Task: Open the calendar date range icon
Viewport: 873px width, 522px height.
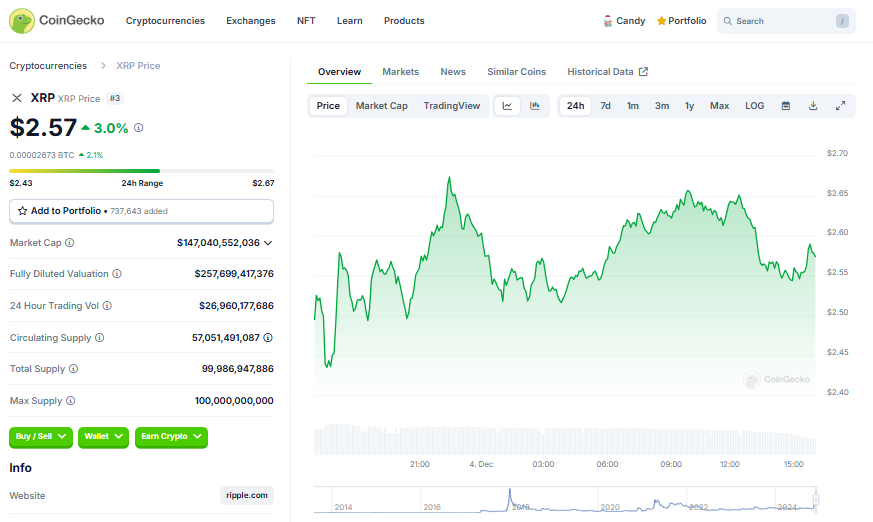Action: point(786,106)
